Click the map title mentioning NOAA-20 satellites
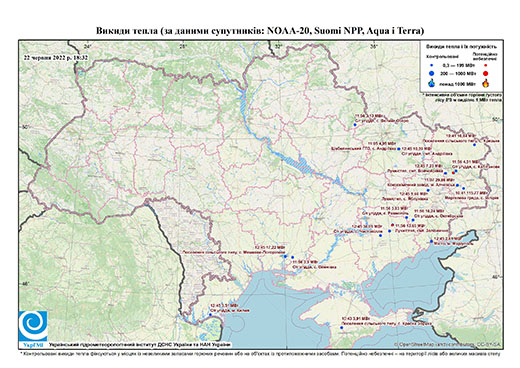 click(x=260, y=31)
